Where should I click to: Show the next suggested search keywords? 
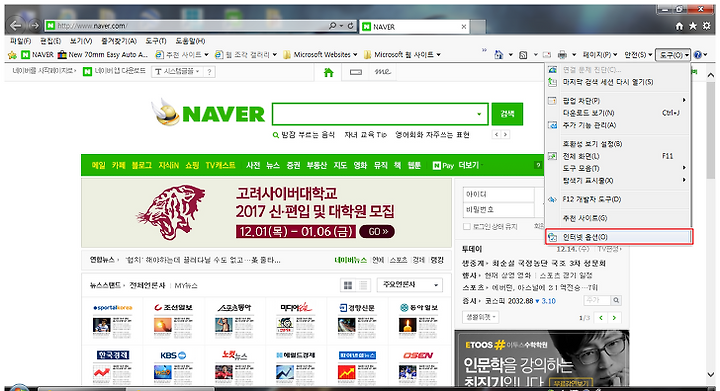(505, 134)
